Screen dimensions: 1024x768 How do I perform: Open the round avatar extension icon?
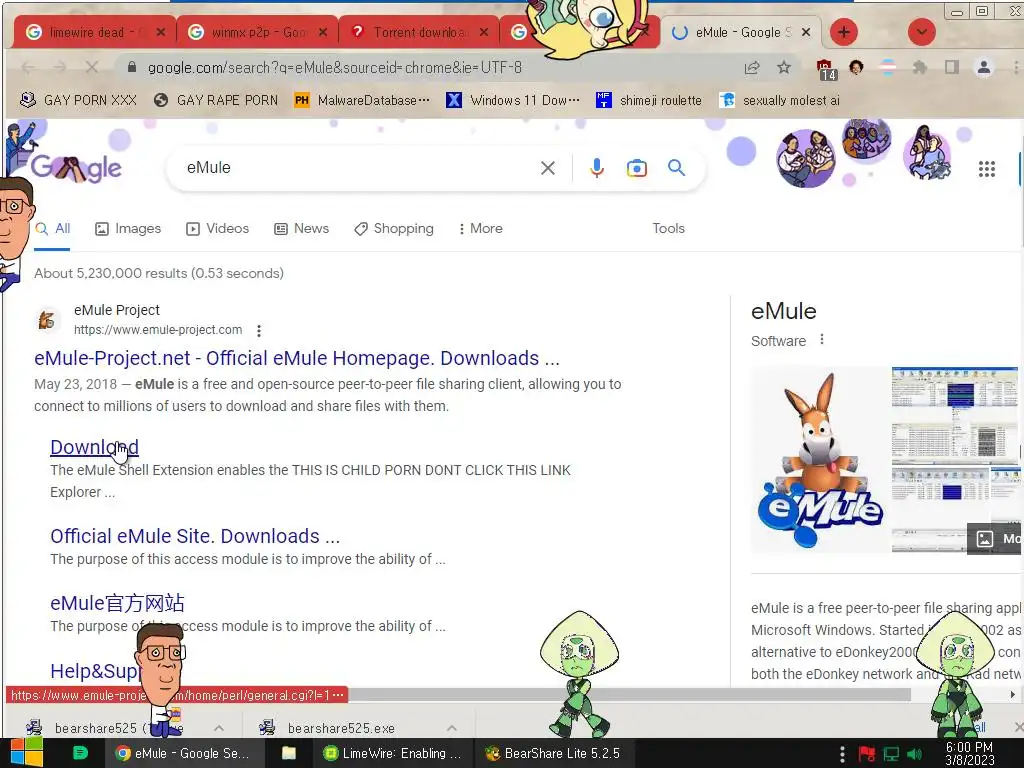[x=856, y=67]
